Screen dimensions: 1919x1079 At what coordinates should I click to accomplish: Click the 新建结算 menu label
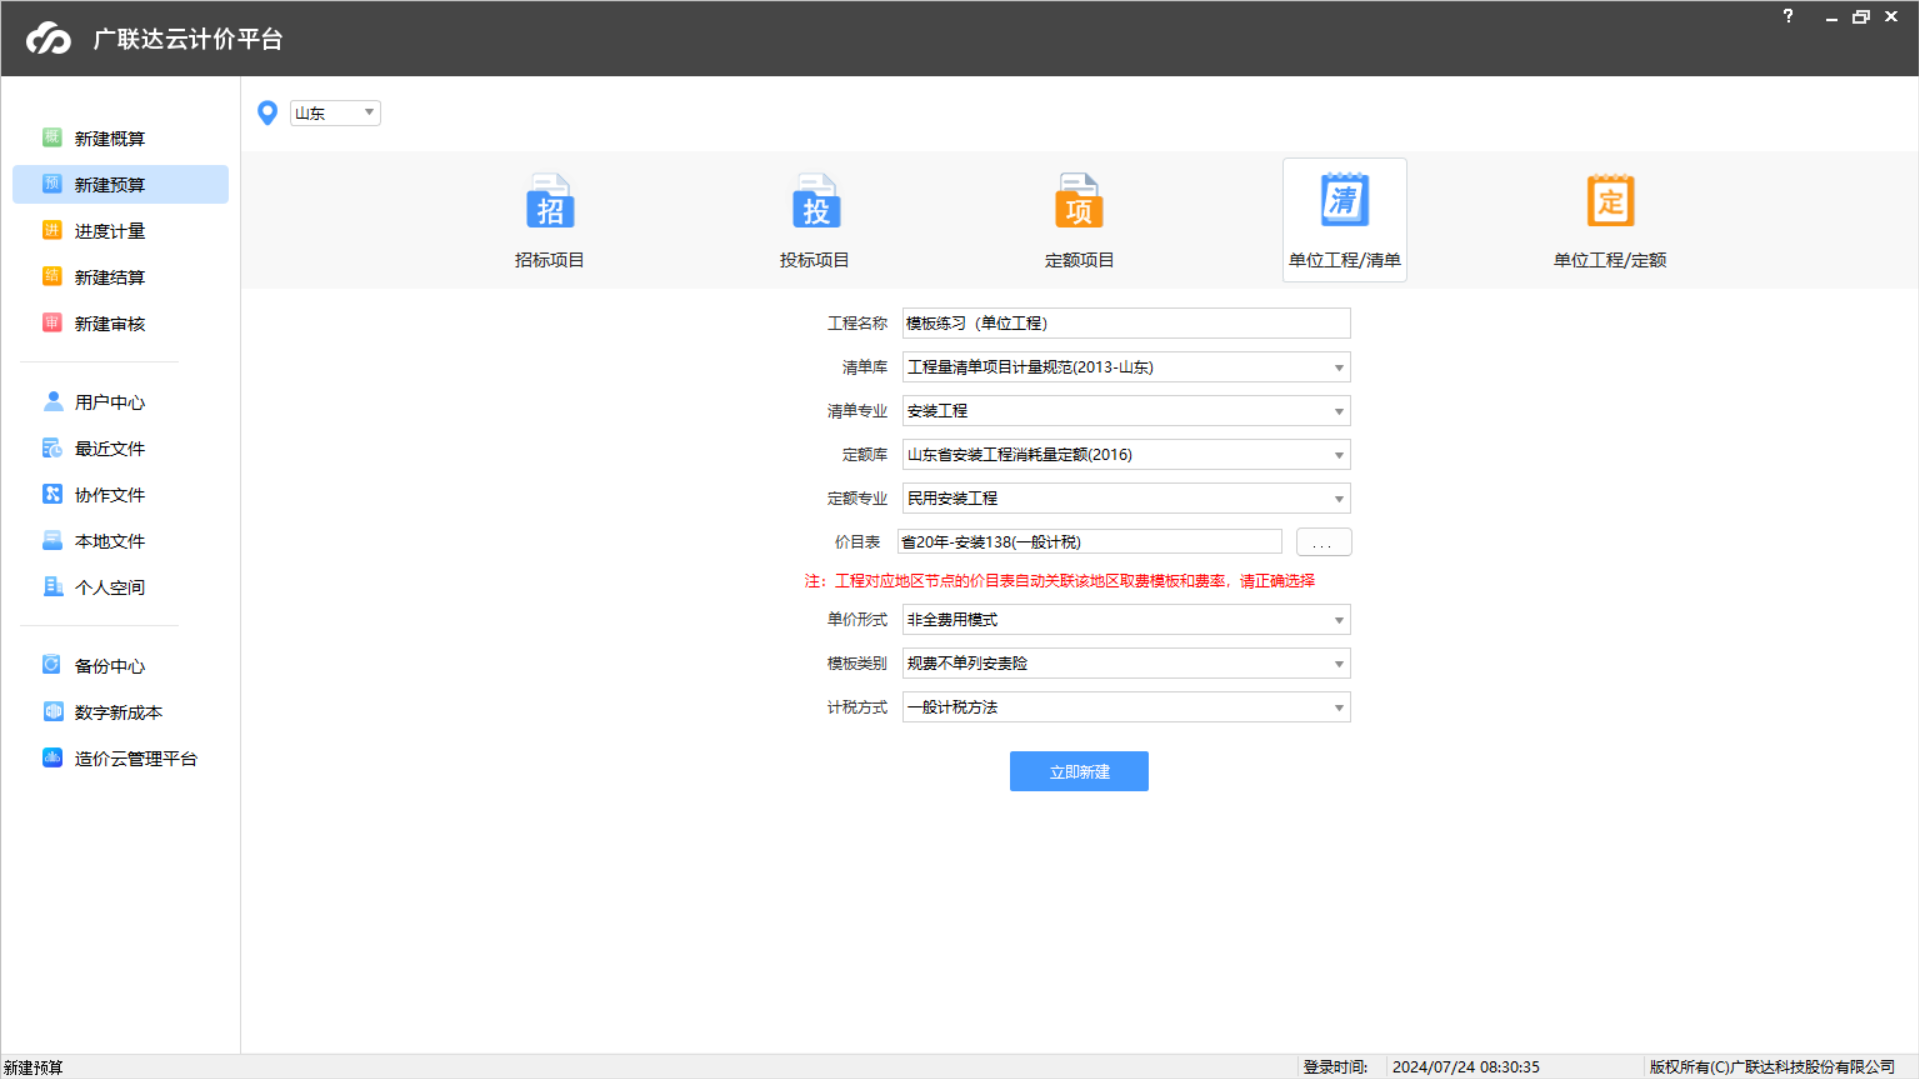110,277
